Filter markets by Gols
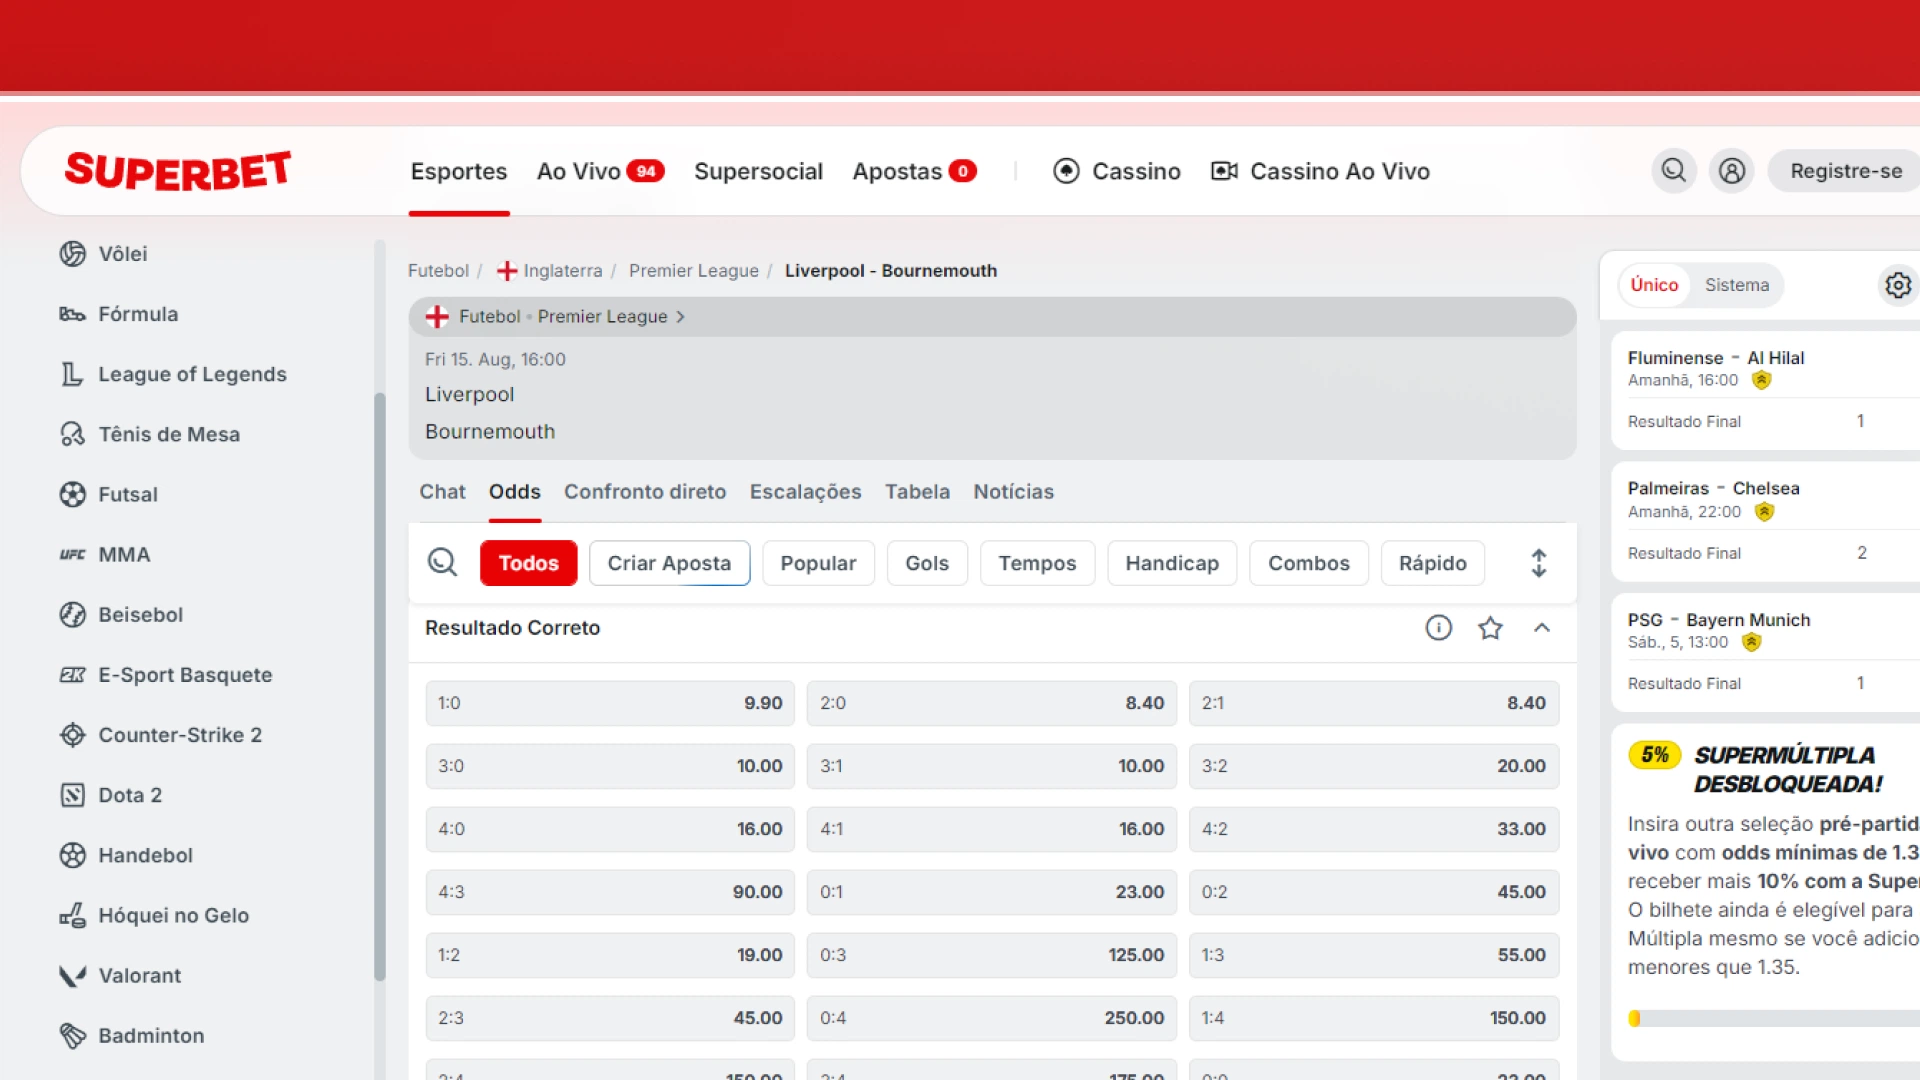The height and width of the screenshot is (1080, 1920). 926,563
